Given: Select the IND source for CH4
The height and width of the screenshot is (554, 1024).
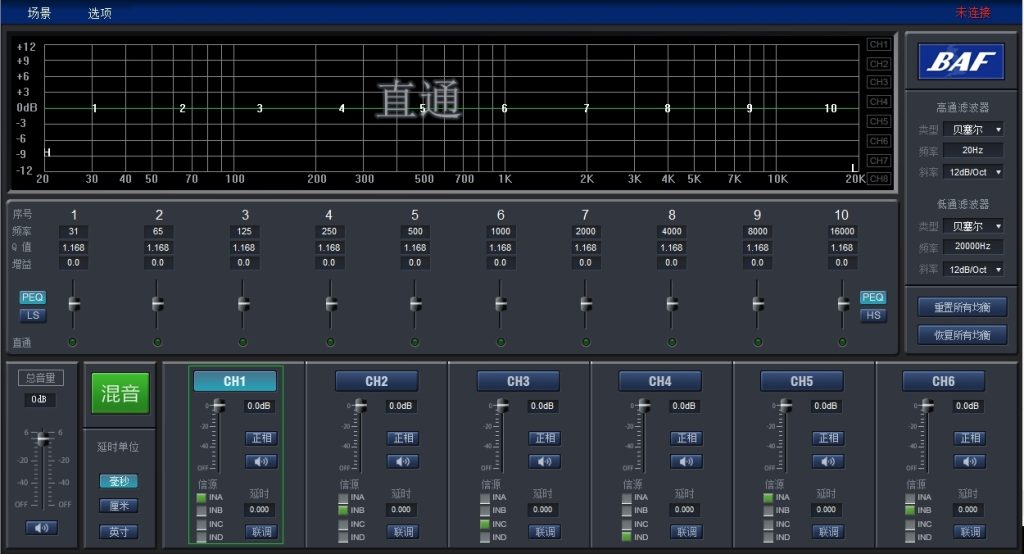Looking at the screenshot, I should pos(627,537).
